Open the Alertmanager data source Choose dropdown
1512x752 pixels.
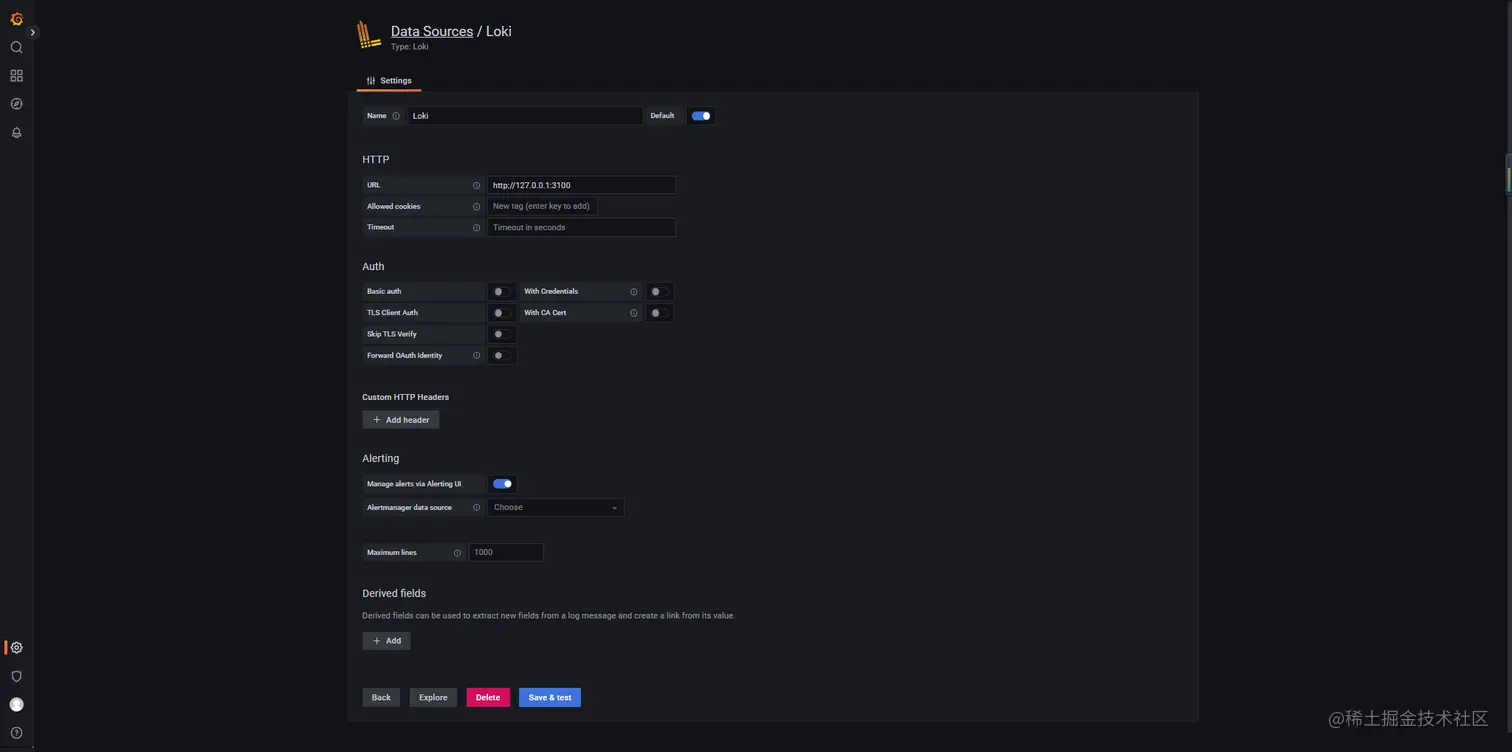pyautogui.click(x=556, y=508)
